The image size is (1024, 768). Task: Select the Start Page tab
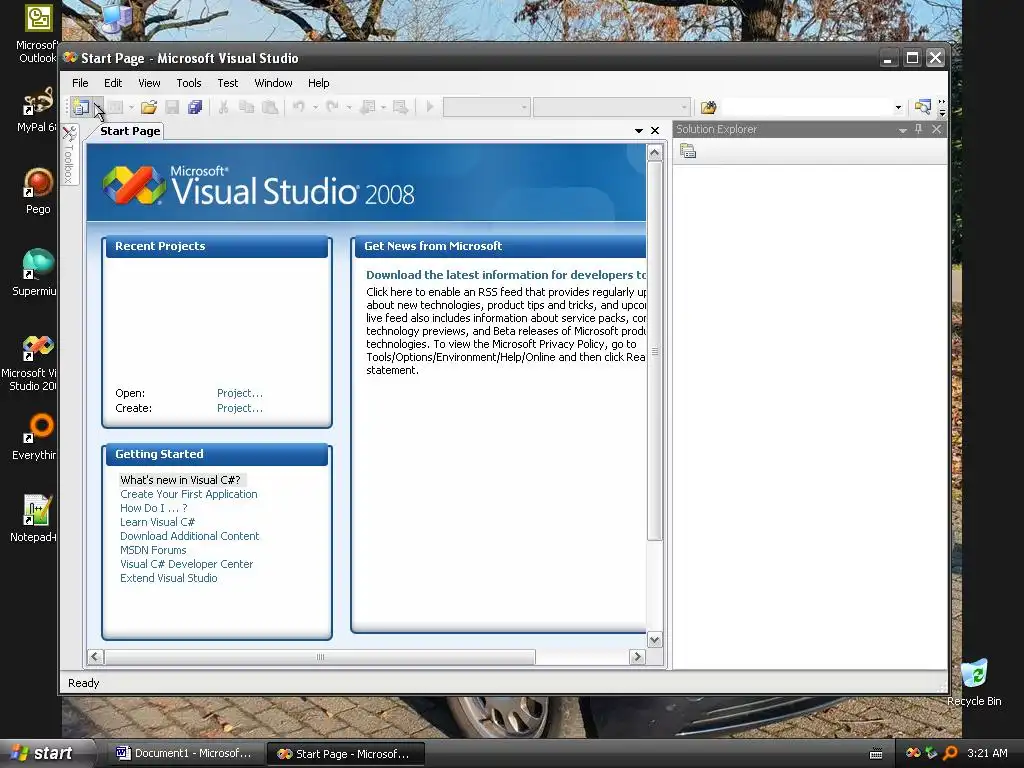pyautogui.click(x=130, y=131)
